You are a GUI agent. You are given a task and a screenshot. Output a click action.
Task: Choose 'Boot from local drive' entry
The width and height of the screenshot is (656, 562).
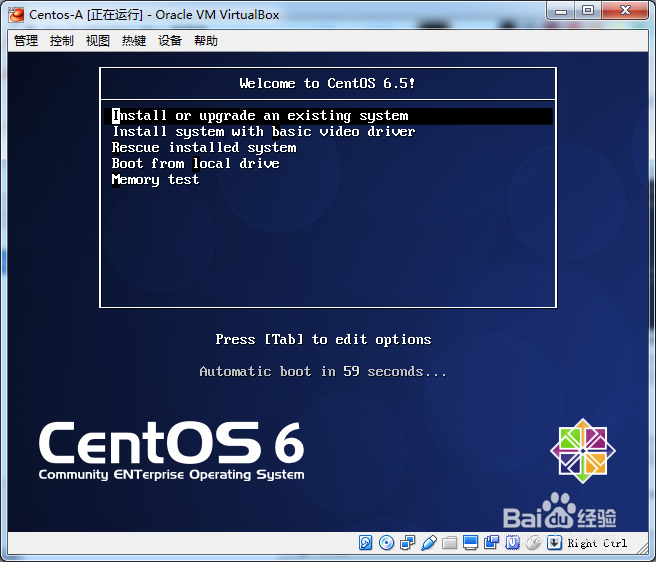point(195,164)
